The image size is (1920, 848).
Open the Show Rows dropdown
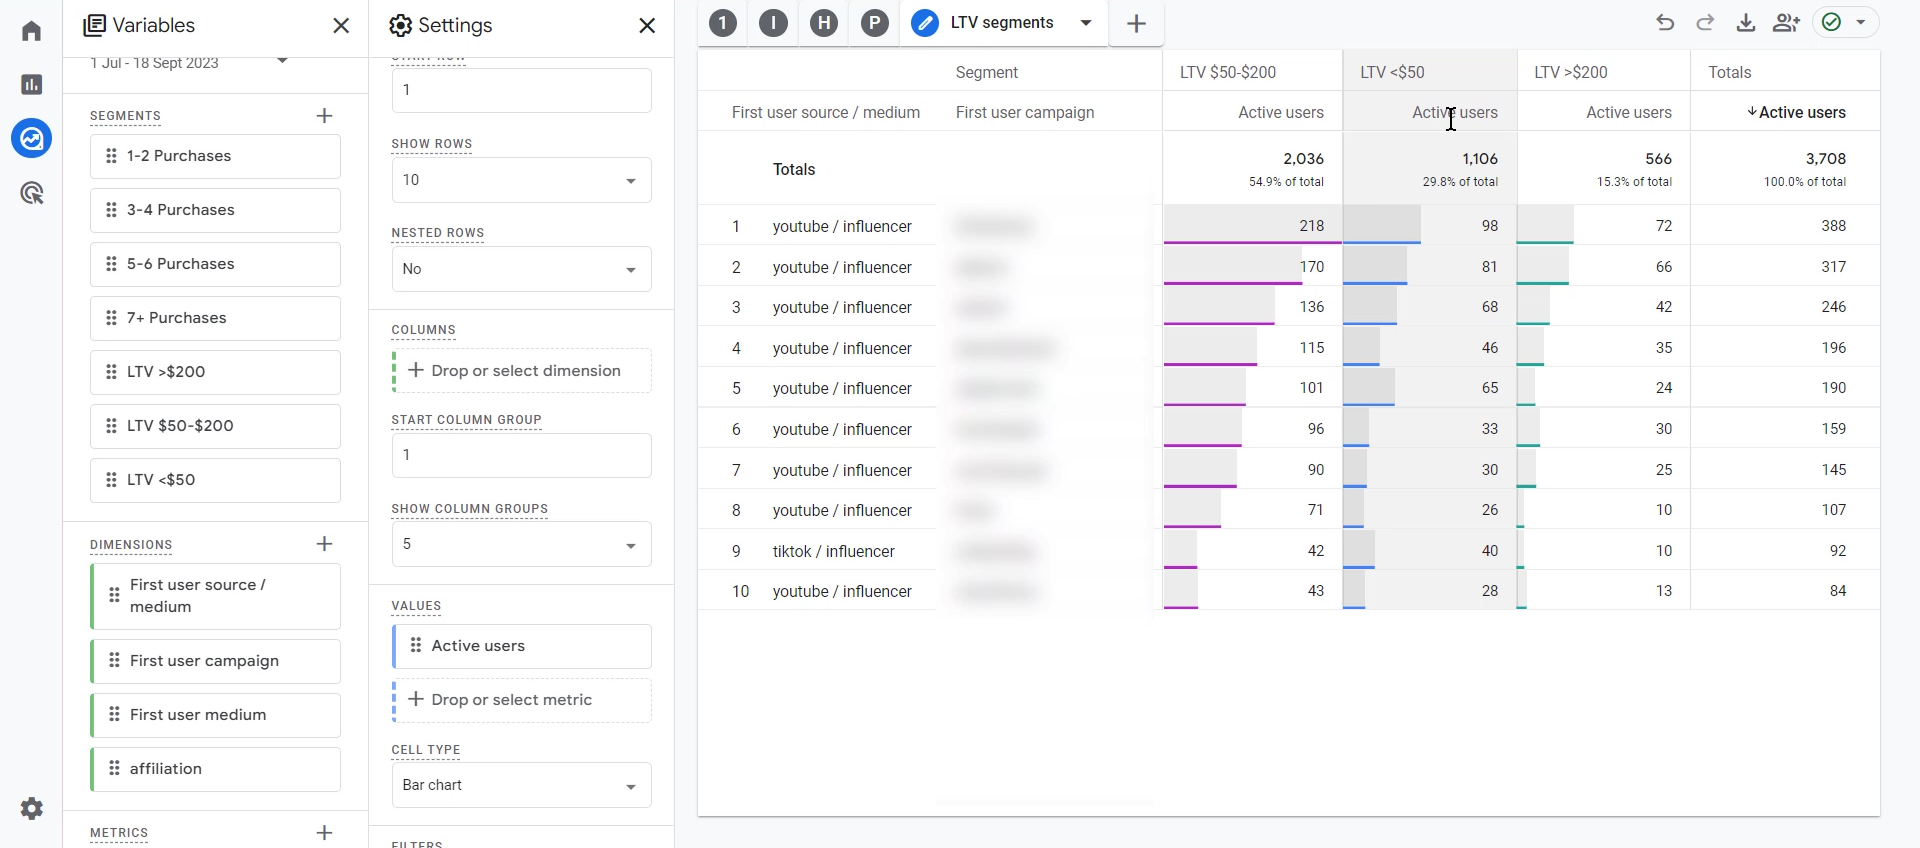(x=521, y=180)
